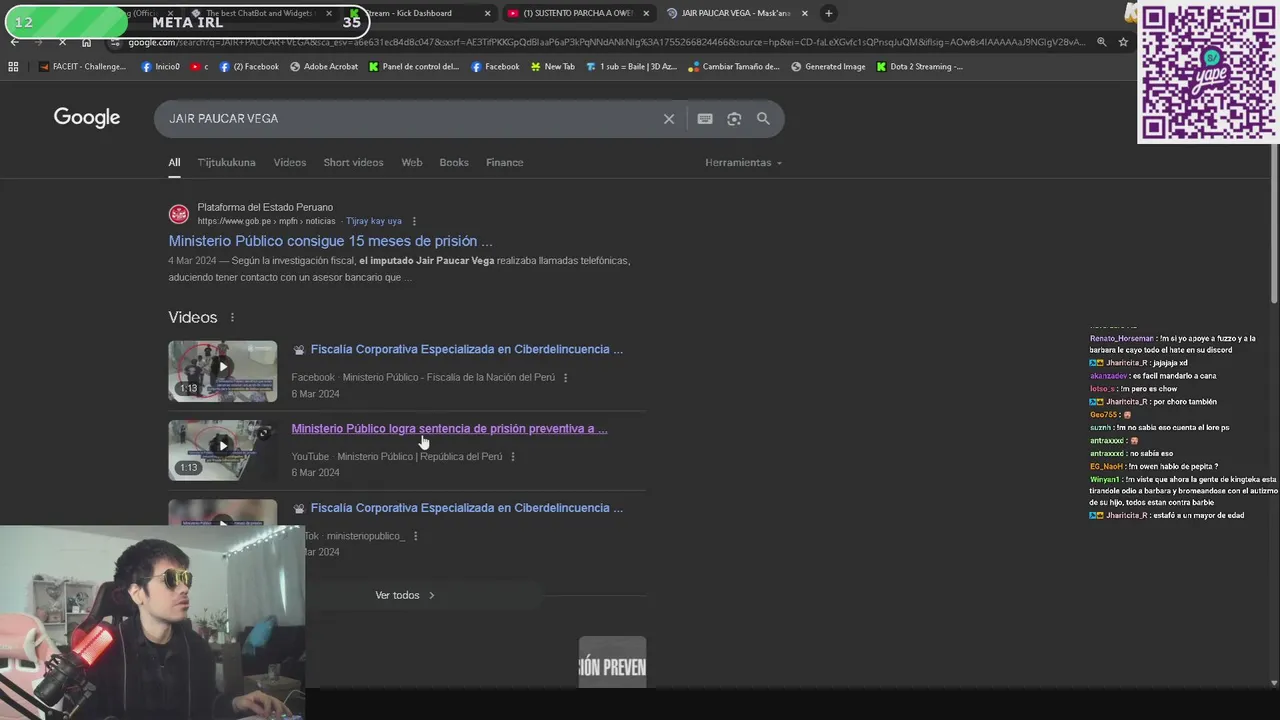The image size is (1280, 720).
Task: Close the Kick Dashboard browser tab
Action: [x=487, y=13]
